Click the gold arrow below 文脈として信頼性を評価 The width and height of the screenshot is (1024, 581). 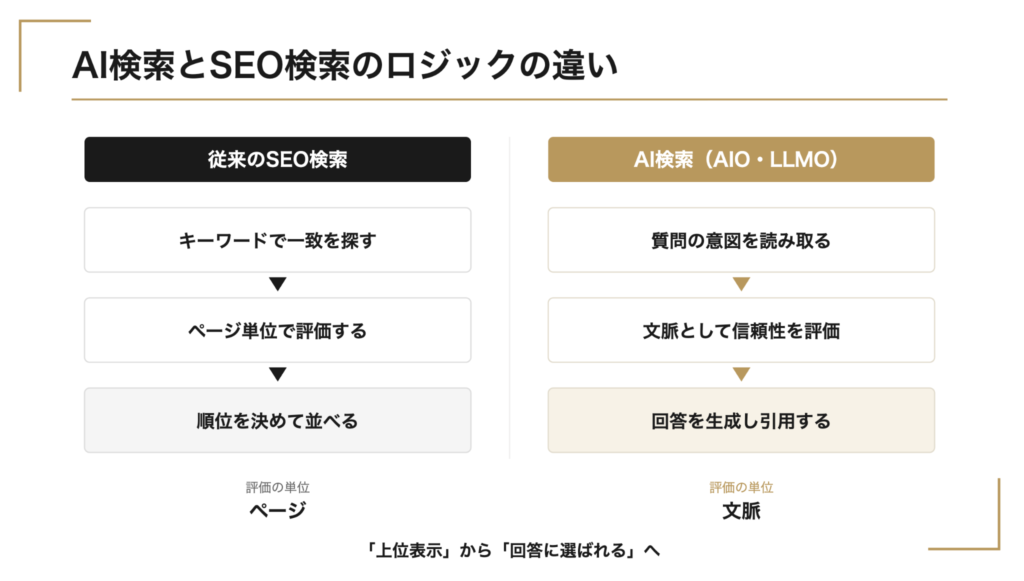click(741, 374)
